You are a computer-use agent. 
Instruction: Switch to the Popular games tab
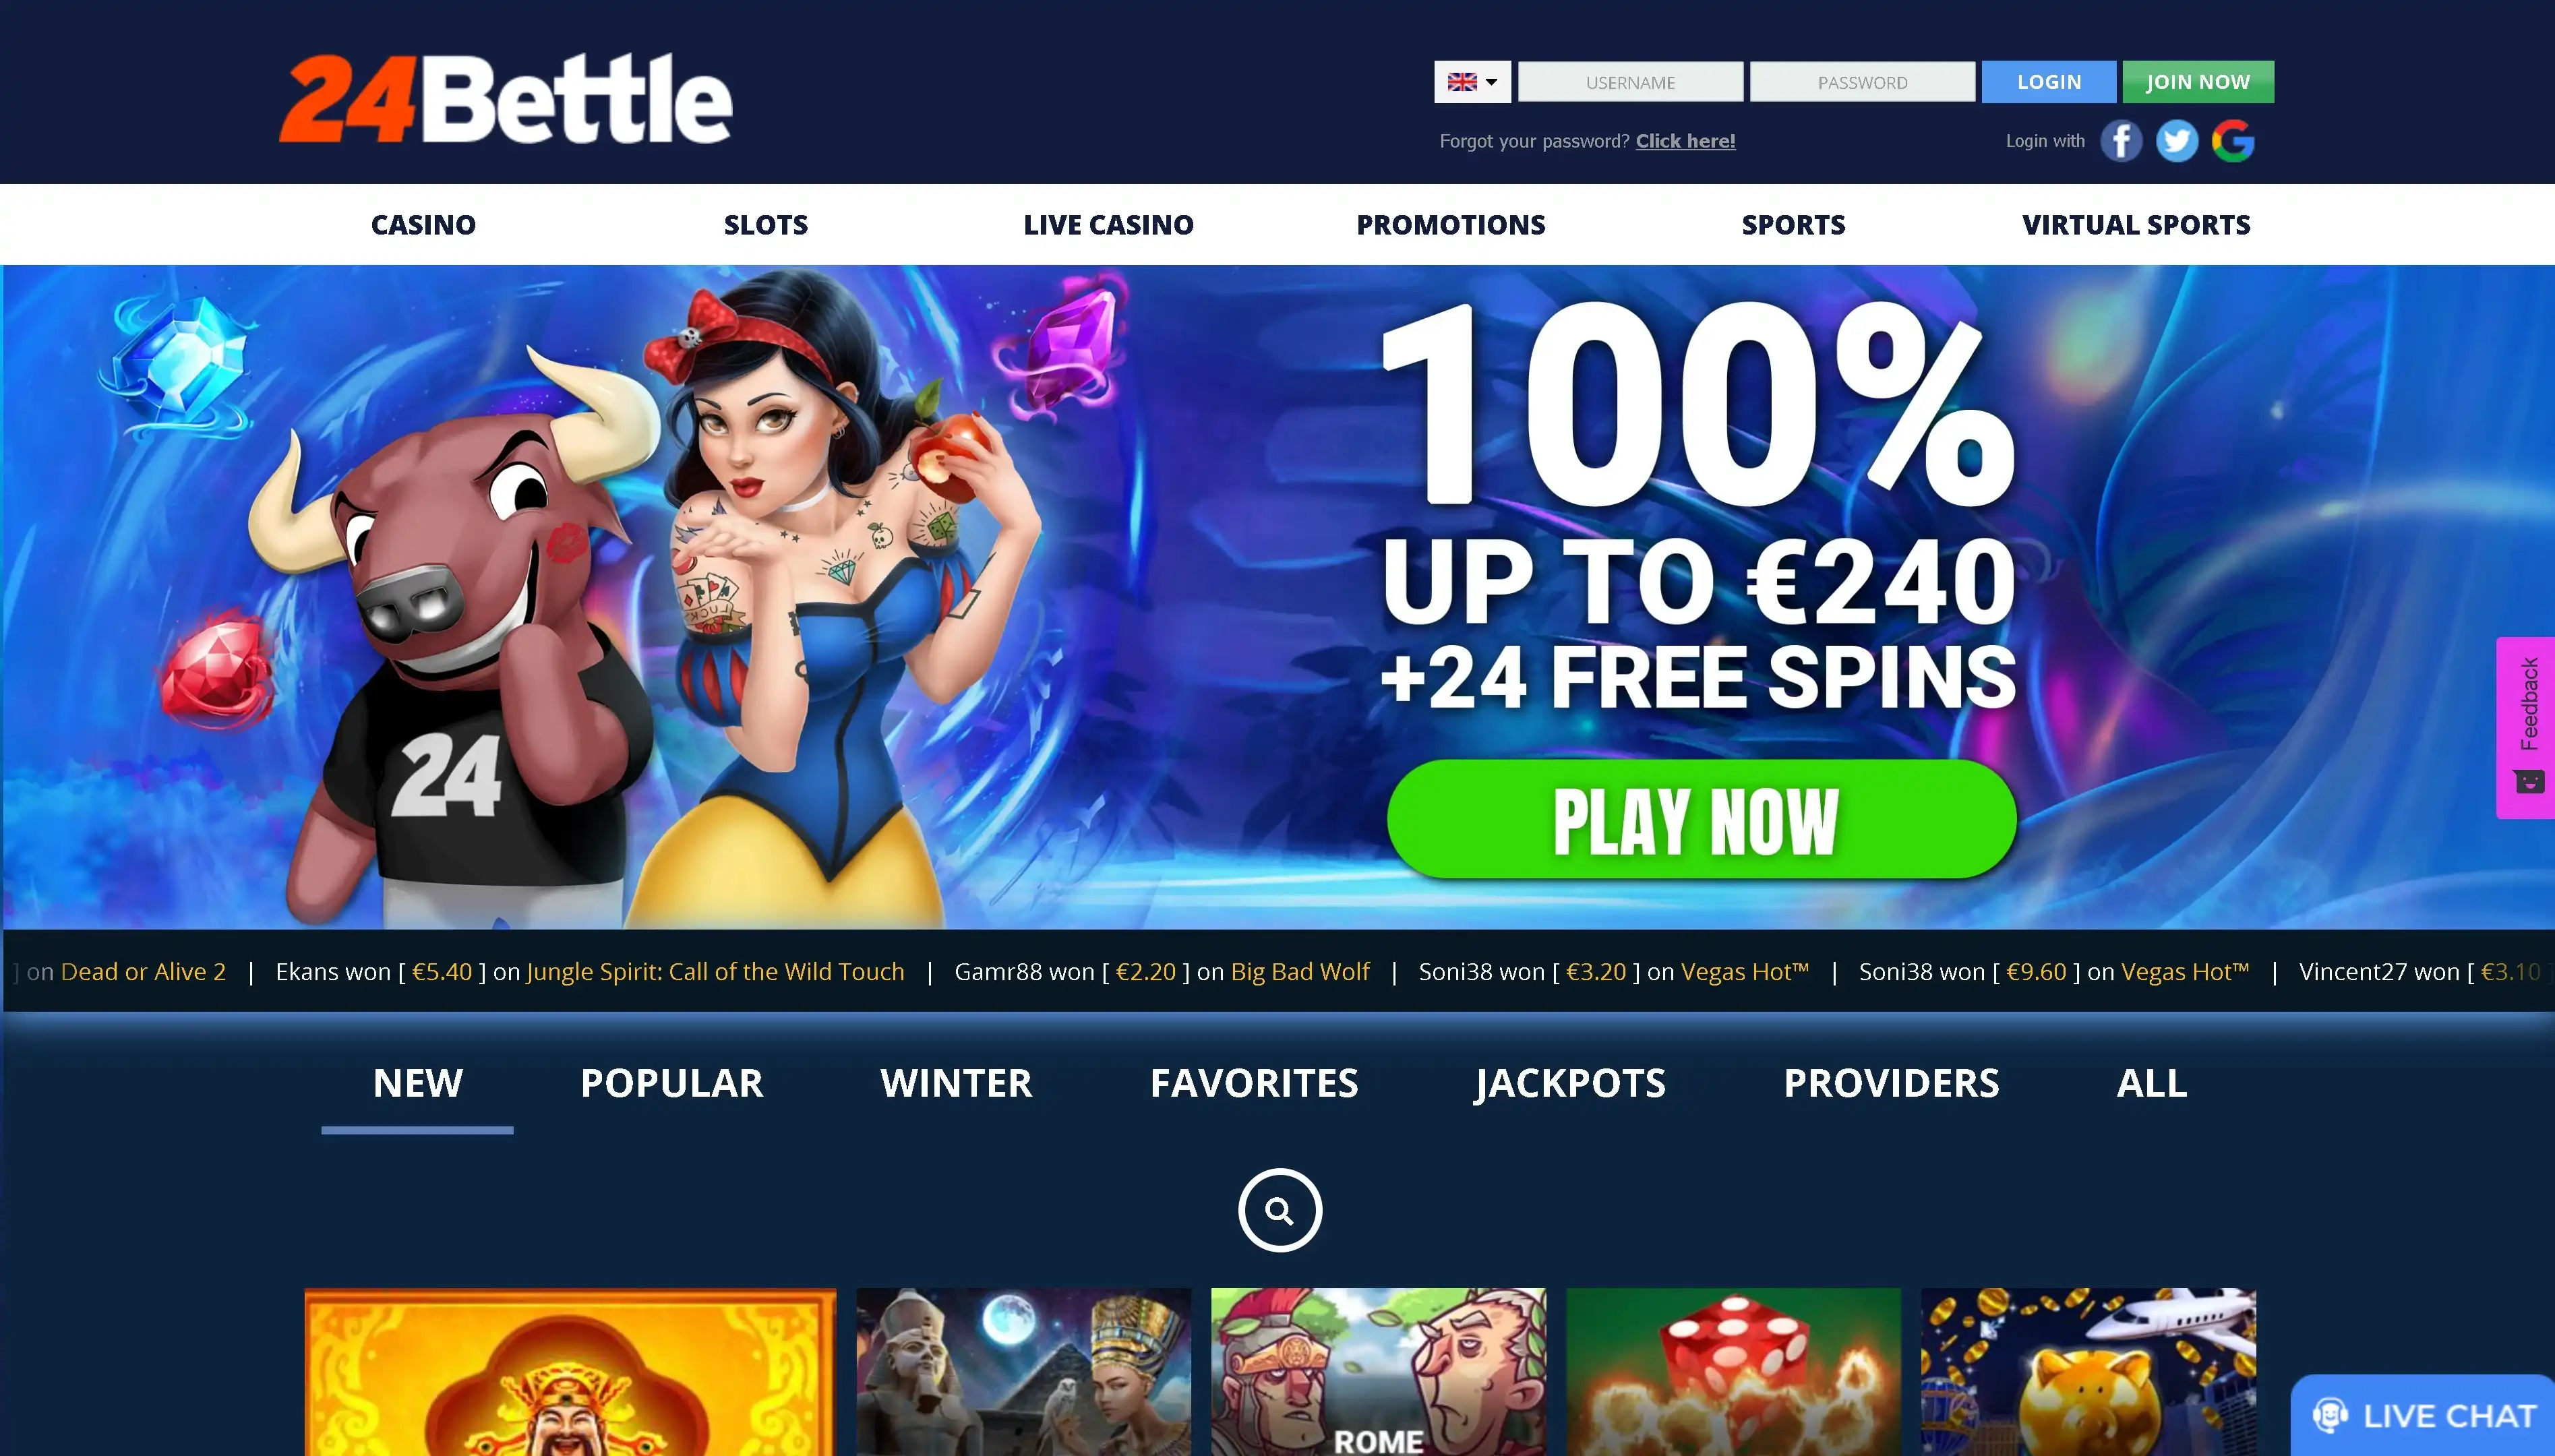pos(672,1083)
